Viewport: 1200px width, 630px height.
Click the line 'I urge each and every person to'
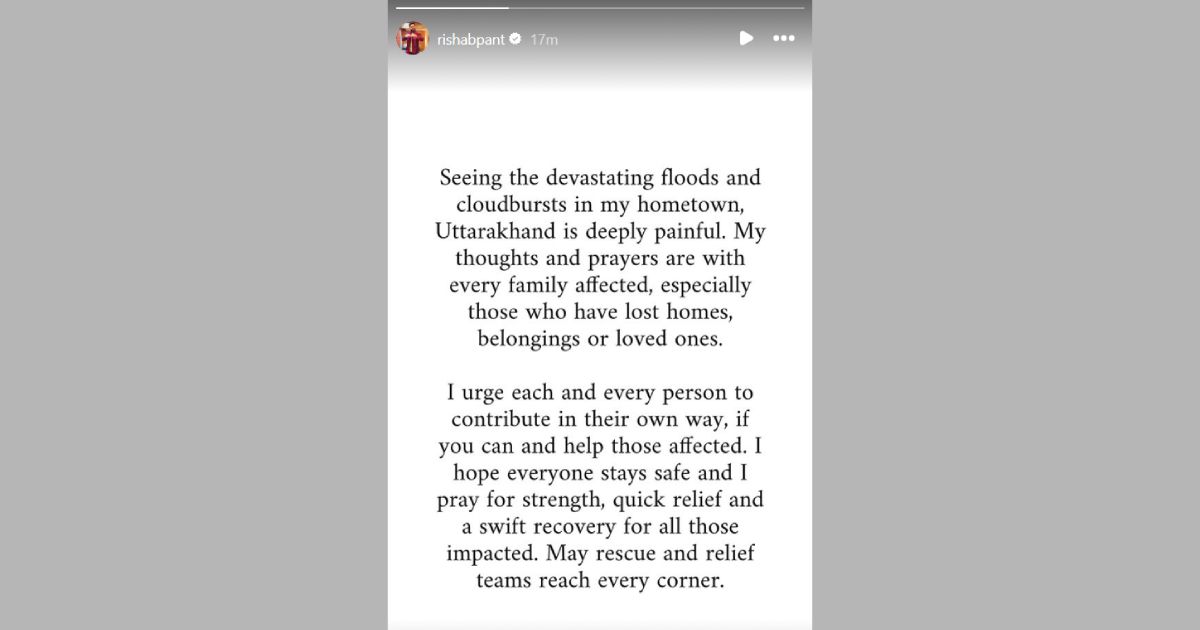(600, 393)
